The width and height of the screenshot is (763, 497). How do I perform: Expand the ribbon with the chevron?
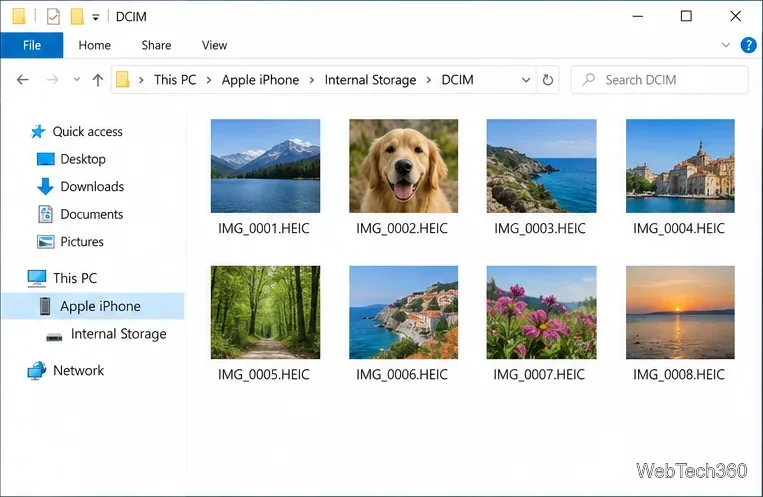click(726, 45)
